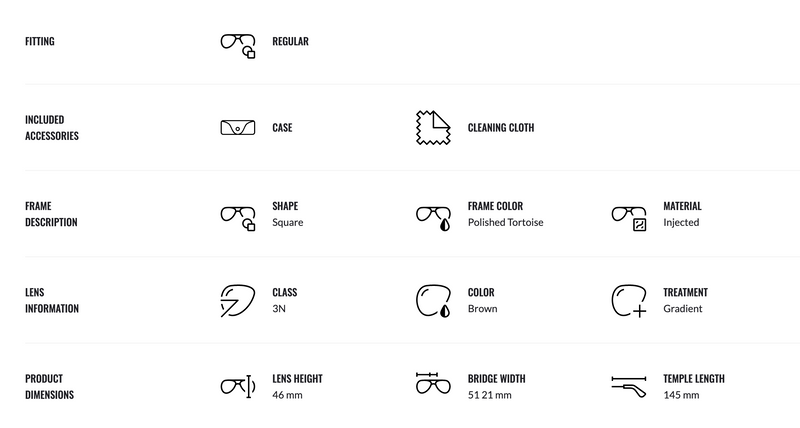Click the Fitting section heading

pos(40,42)
